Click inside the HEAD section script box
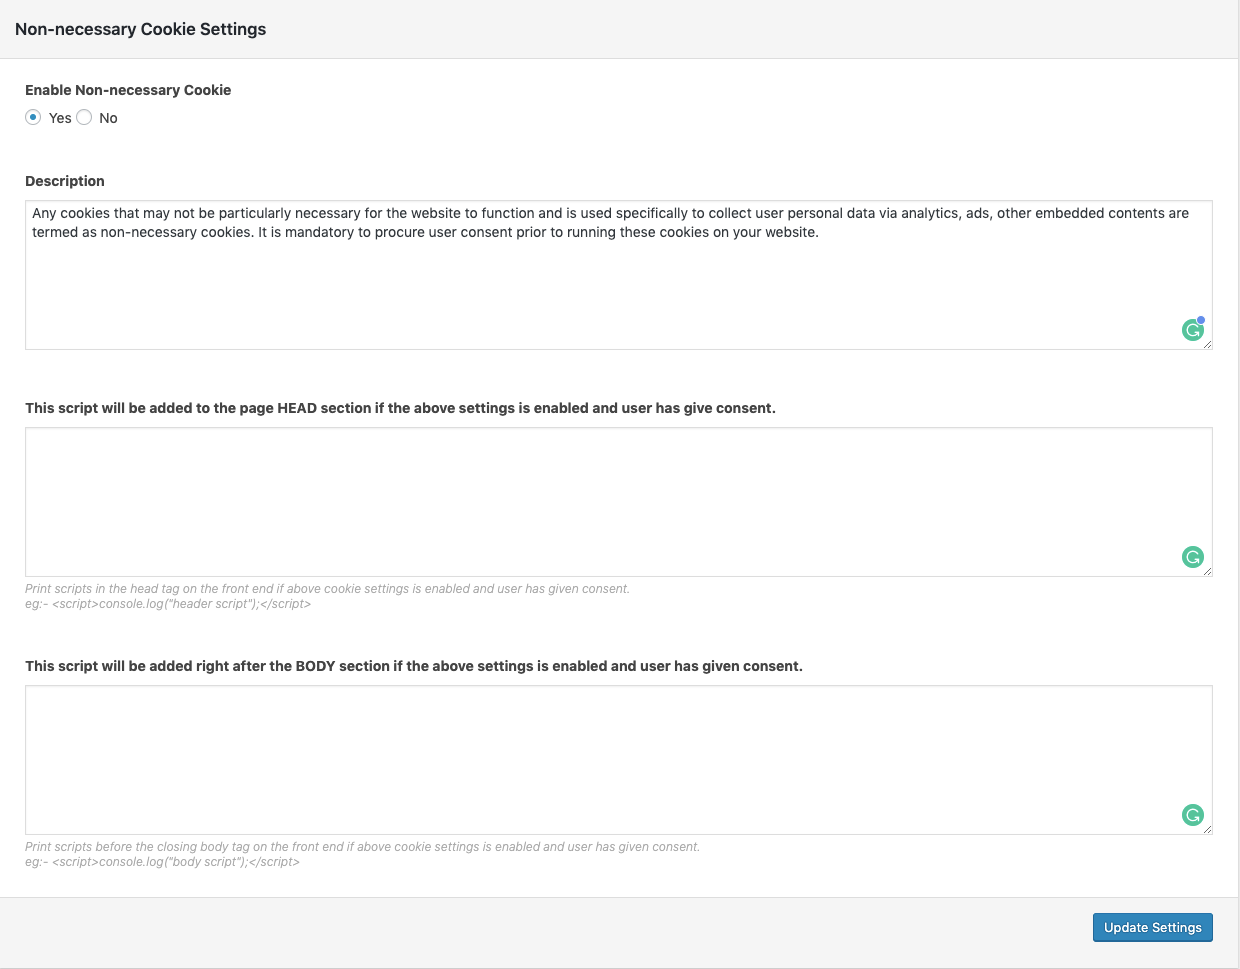This screenshot has height=969, width=1240. pyautogui.click(x=600, y=501)
